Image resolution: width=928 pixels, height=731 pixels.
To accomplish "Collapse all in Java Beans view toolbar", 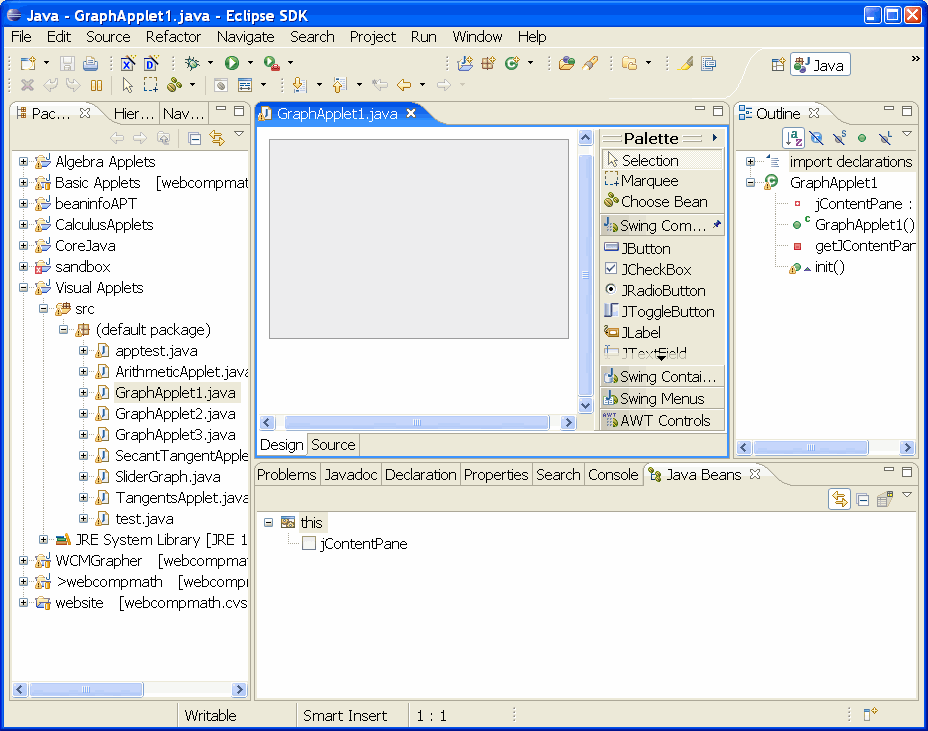I will [863, 500].
